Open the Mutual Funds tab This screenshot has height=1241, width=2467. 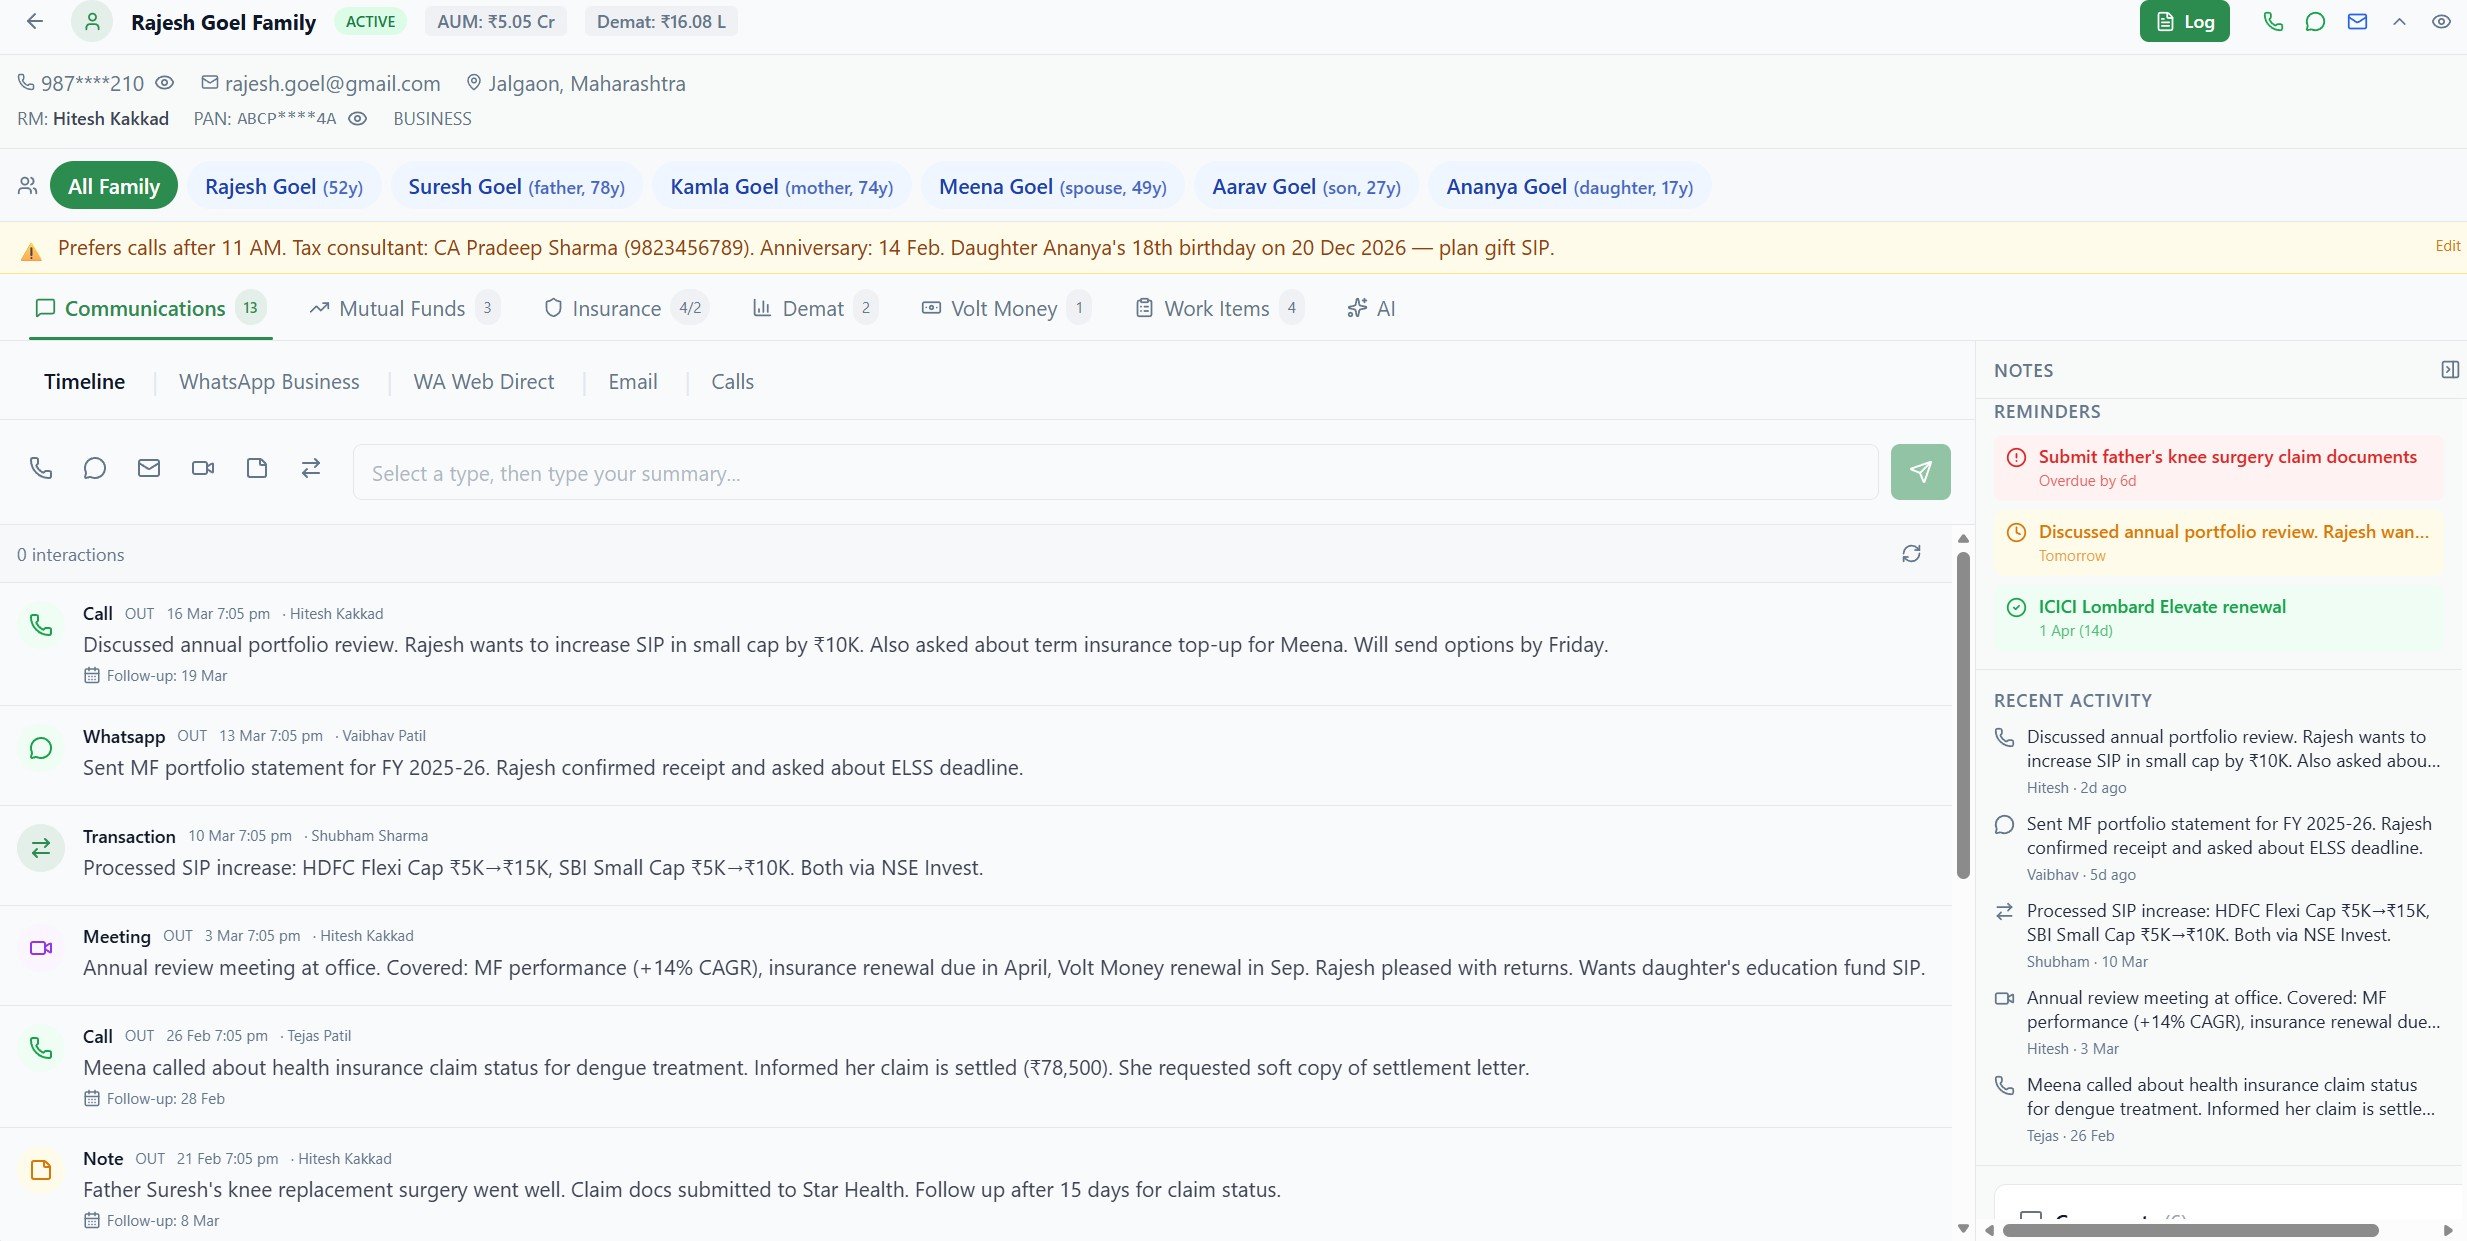(x=402, y=308)
